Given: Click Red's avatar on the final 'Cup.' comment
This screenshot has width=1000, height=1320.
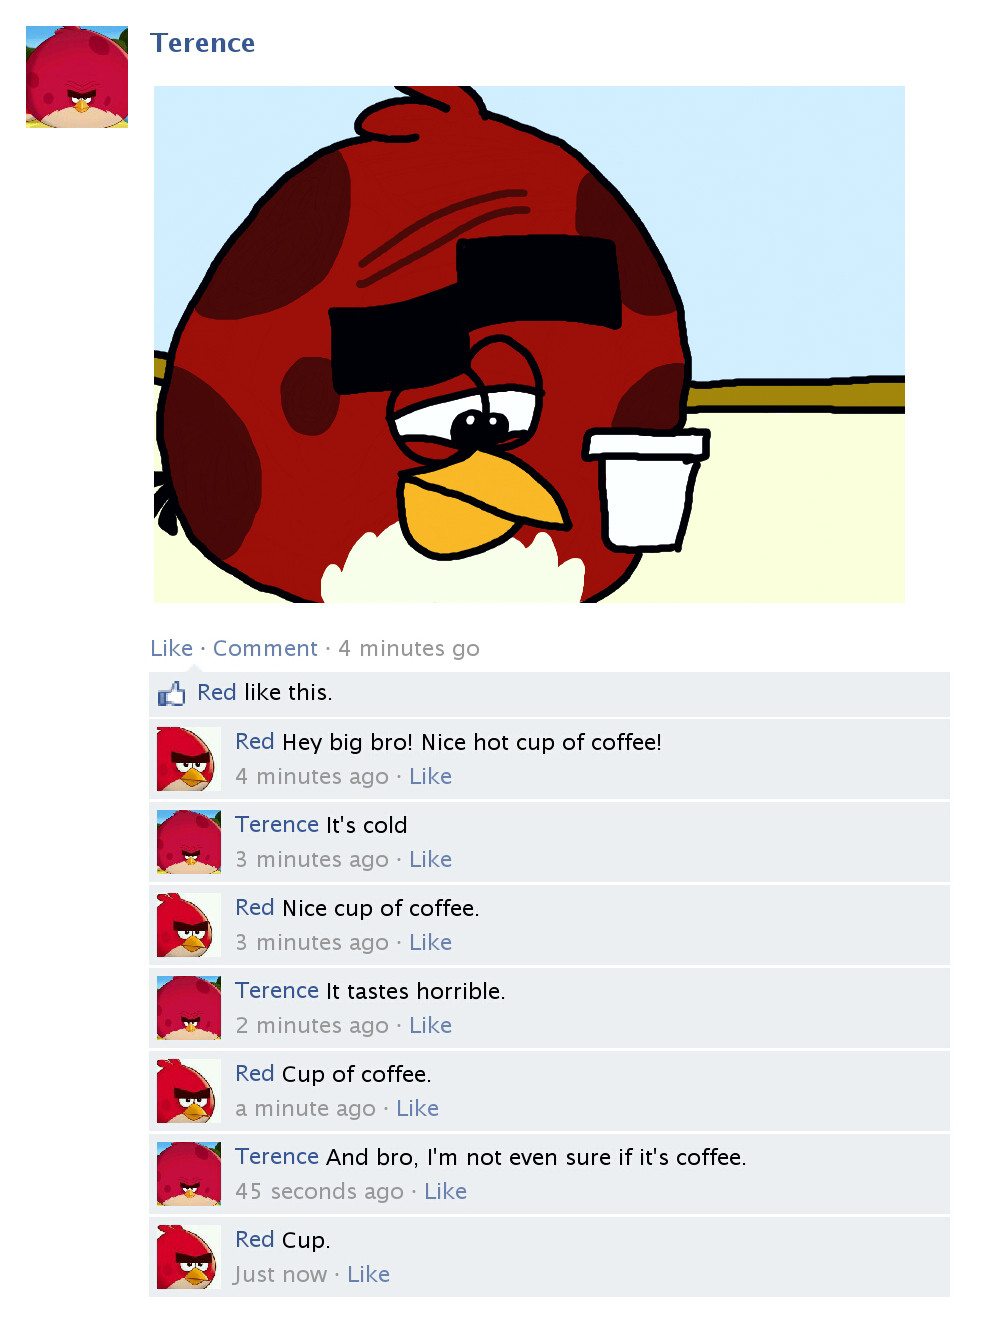Looking at the screenshot, I should point(189,1257).
